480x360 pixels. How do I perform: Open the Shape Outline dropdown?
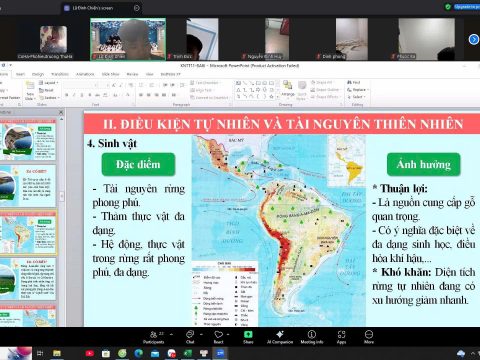tap(325, 90)
